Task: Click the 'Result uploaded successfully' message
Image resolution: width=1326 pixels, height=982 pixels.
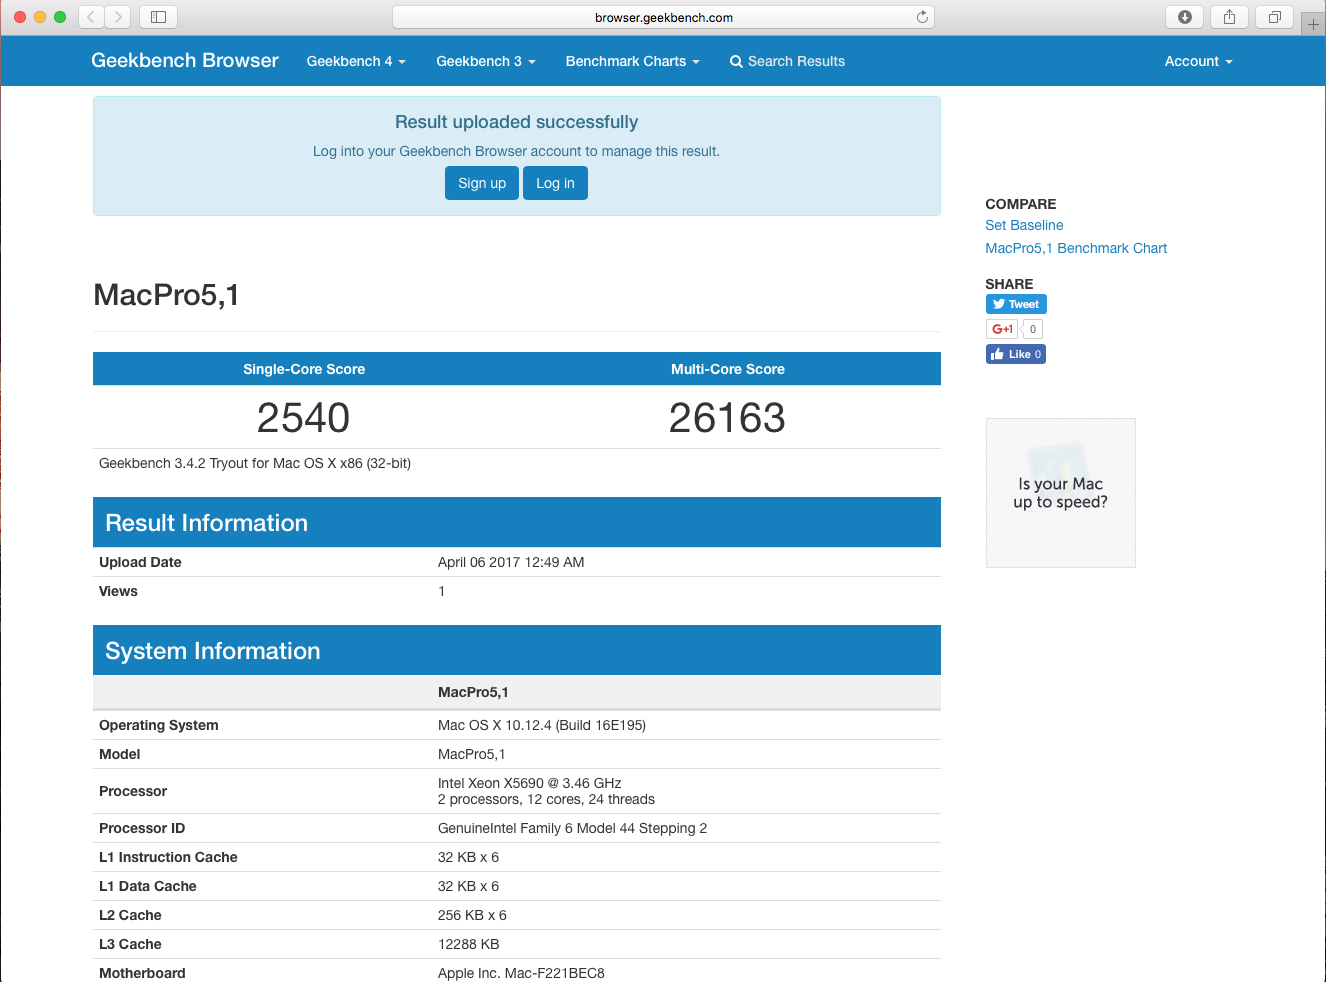Action: pos(516,122)
